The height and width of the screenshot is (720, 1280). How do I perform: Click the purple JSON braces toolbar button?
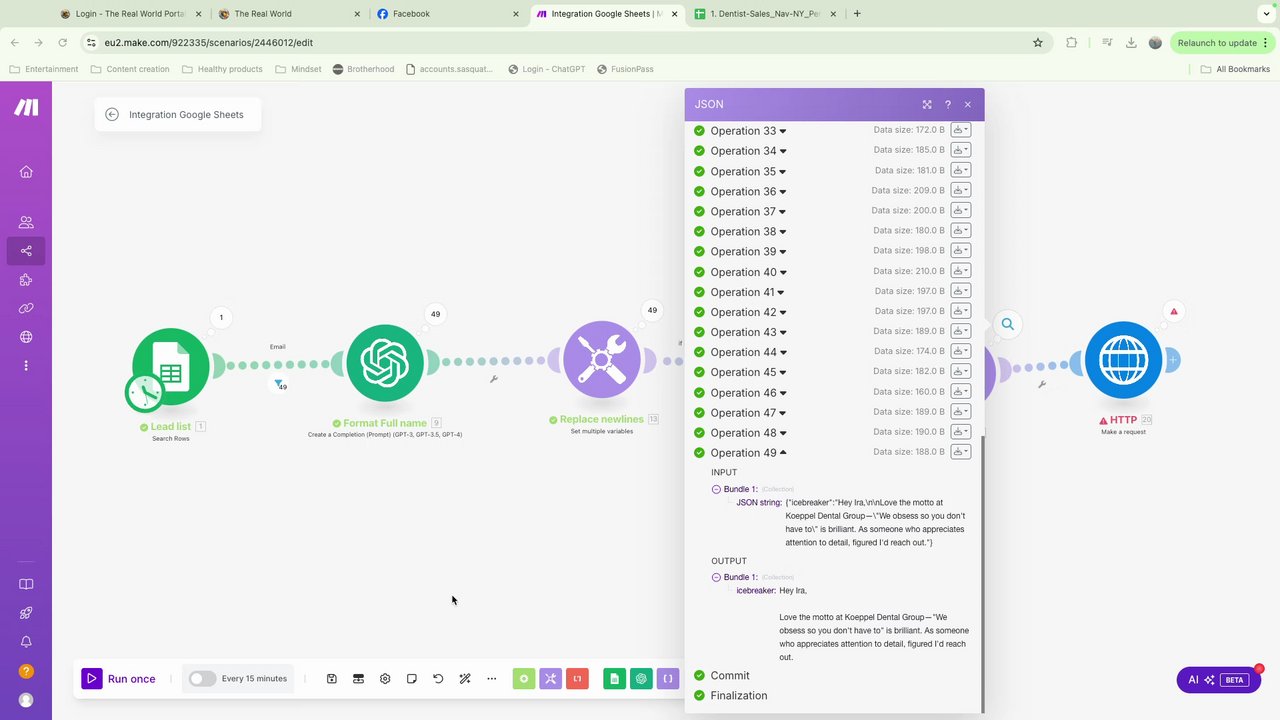click(668, 679)
